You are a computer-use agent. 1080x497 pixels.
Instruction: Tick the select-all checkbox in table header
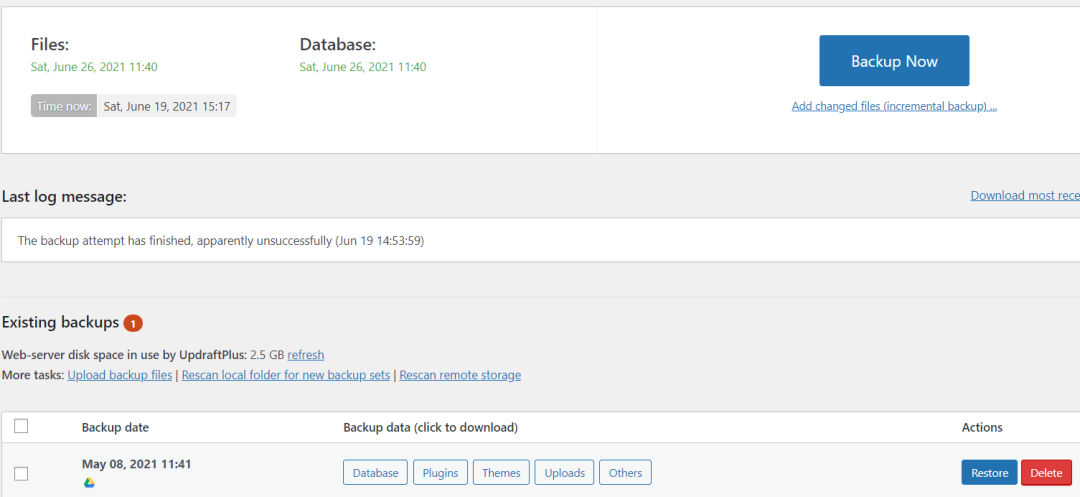tap(21, 426)
